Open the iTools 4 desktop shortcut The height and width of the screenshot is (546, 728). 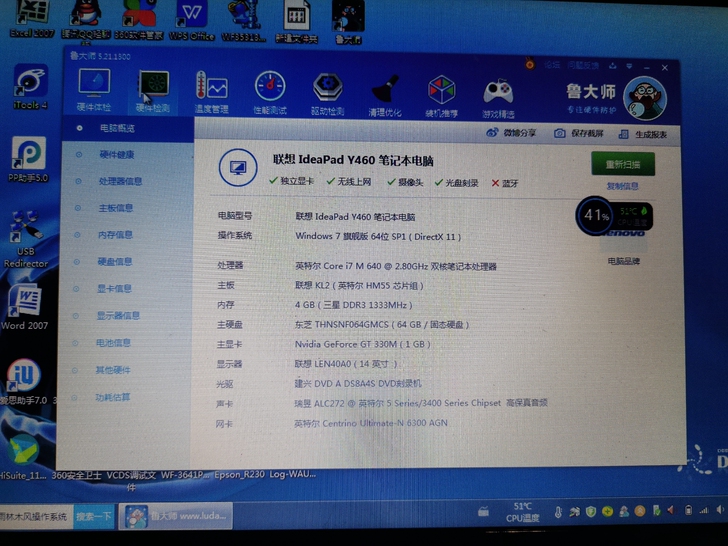30,87
